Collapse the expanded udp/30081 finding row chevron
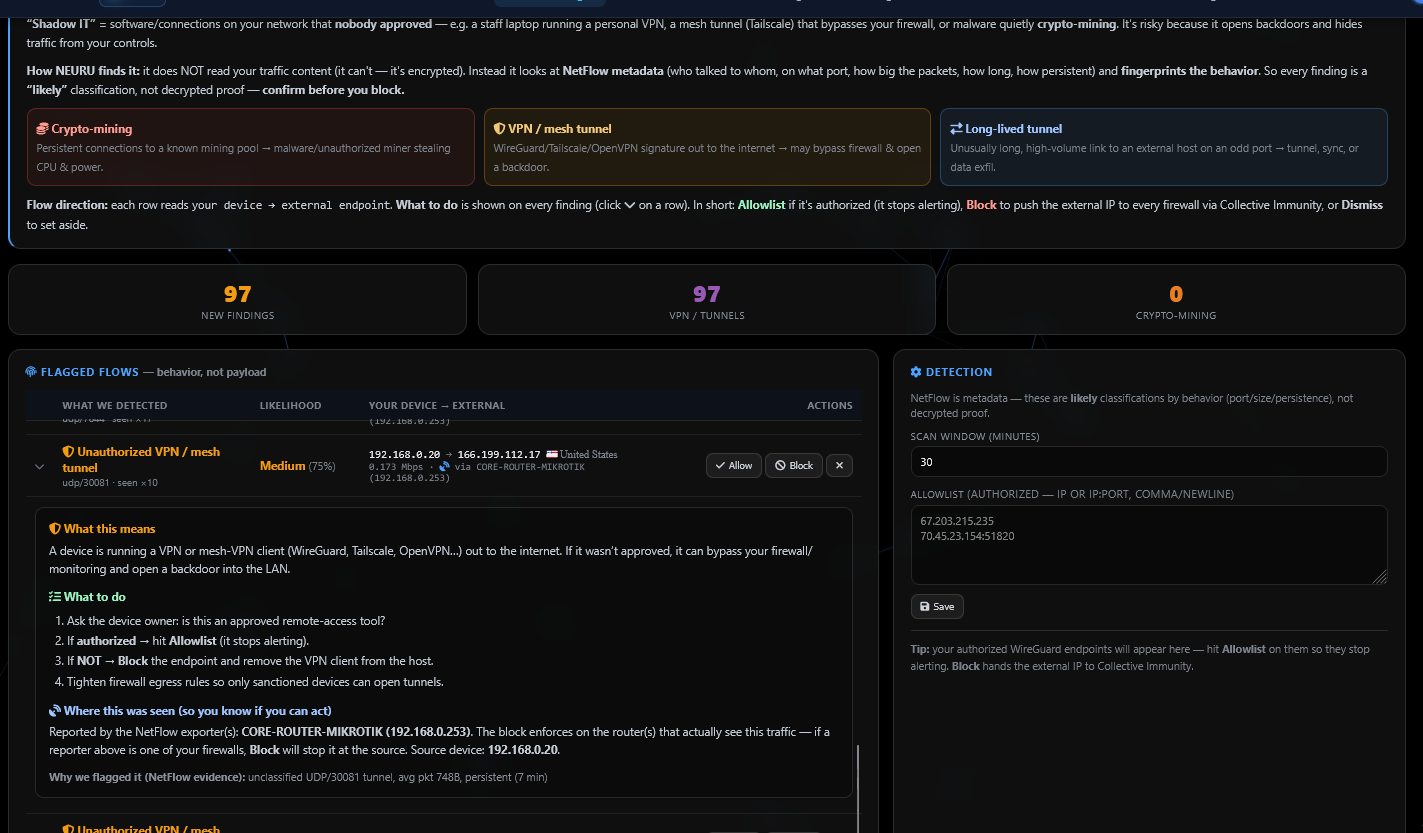Screen dimensions: 1423x833 point(40,466)
